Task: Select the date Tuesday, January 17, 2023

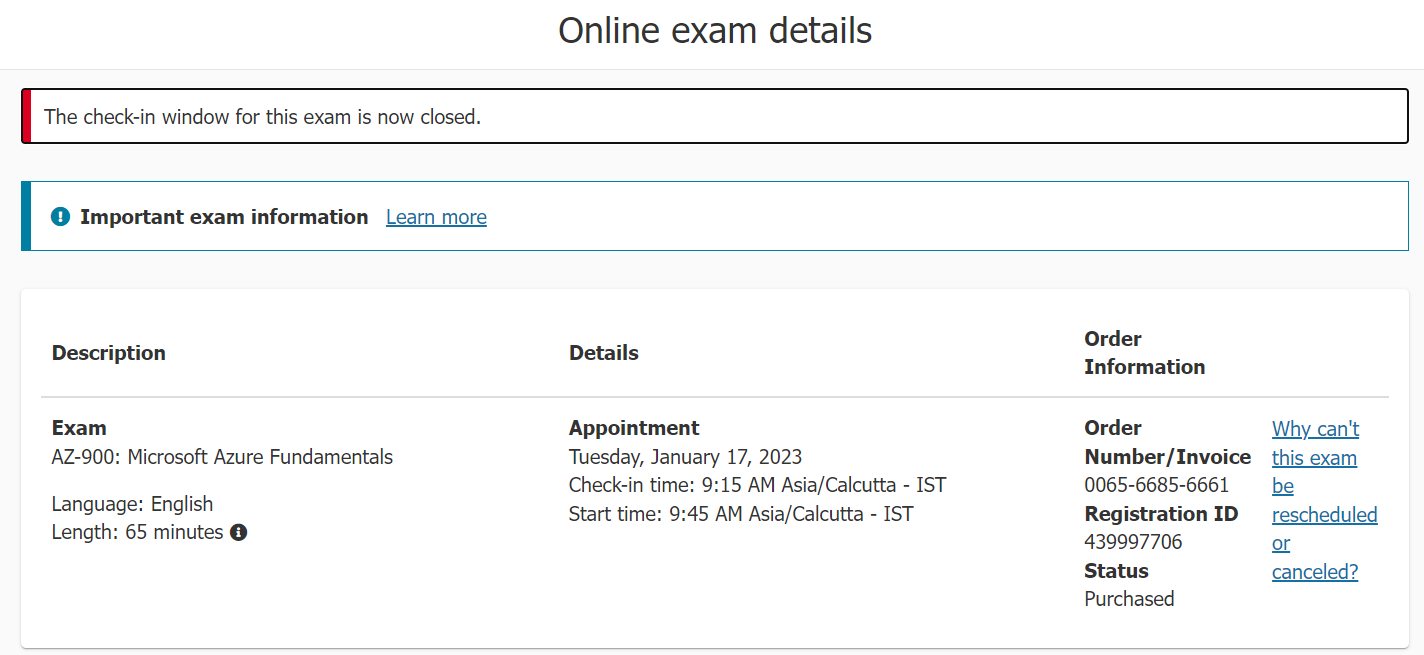Action: tap(685, 457)
